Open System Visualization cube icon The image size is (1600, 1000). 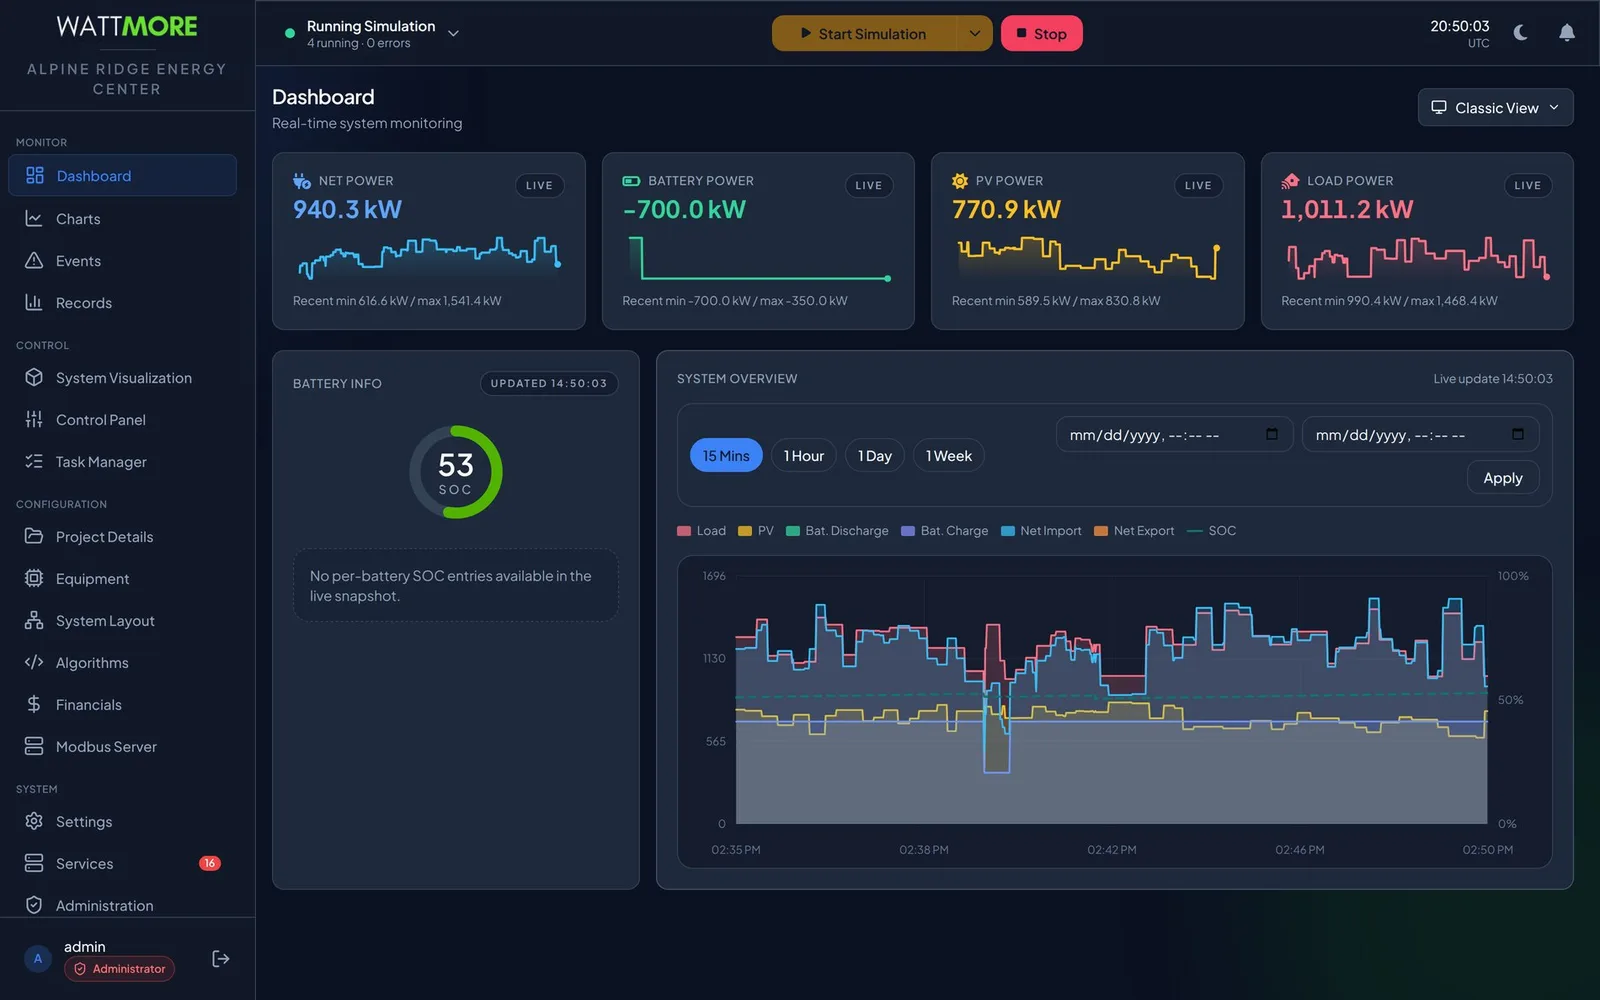pos(34,378)
